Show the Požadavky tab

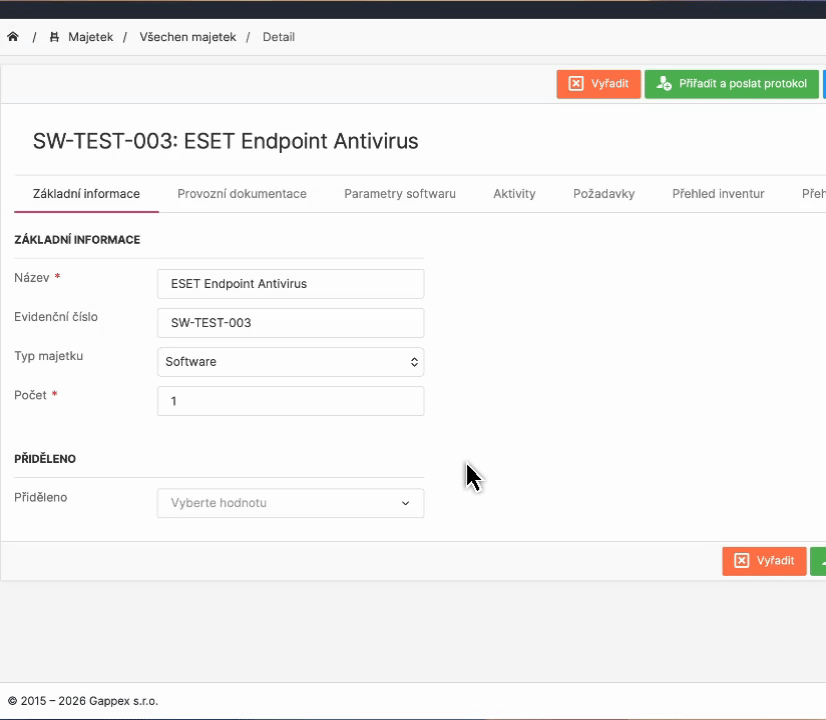click(604, 194)
